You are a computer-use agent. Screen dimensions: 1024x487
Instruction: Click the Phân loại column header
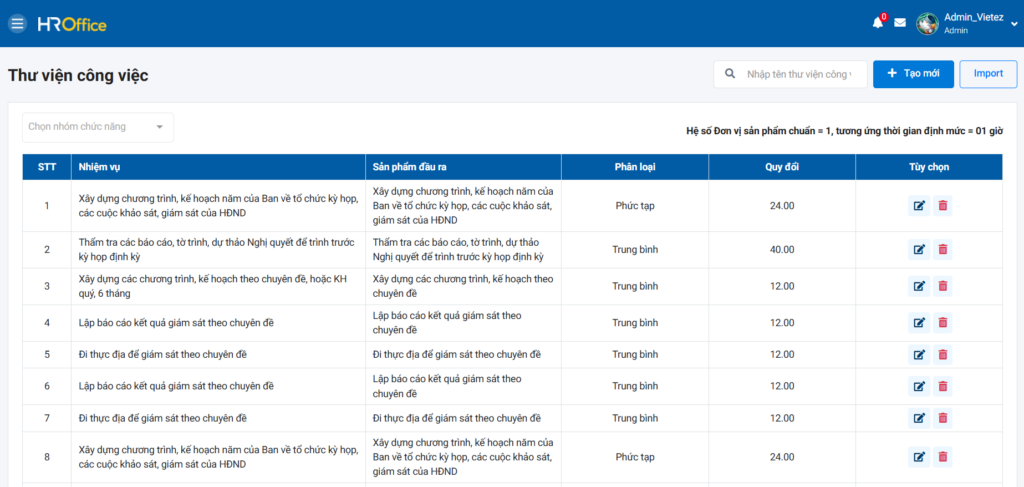pos(635,167)
